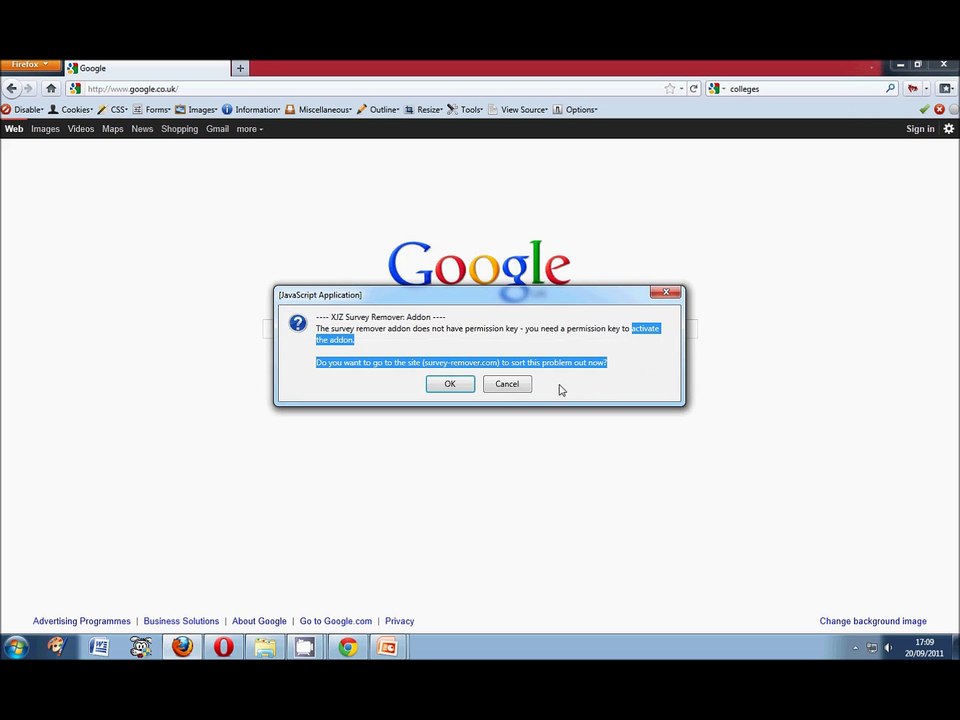Image resolution: width=960 pixels, height=720 pixels.
Task: Click Cancel in the JavaScript dialog
Action: click(x=507, y=384)
